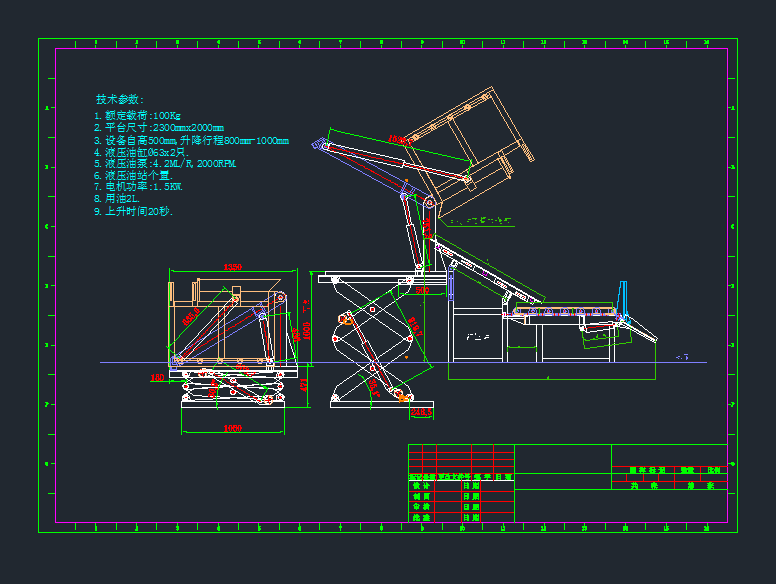Viewport: 776px width, 584px height.
Task: Click the 上升时间20秒 text line
Action: click(133, 212)
